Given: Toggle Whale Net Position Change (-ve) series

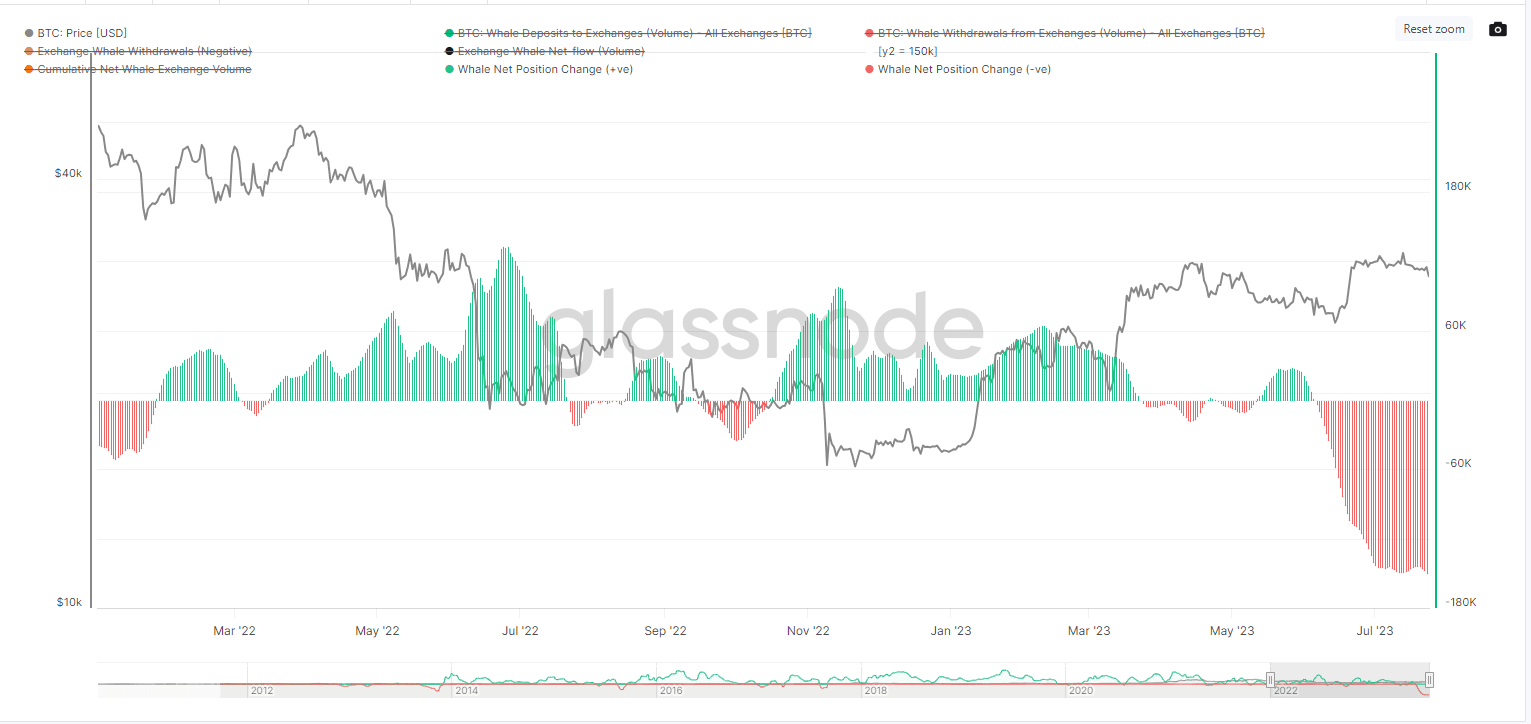Looking at the screenshot, I should [957, 69].
